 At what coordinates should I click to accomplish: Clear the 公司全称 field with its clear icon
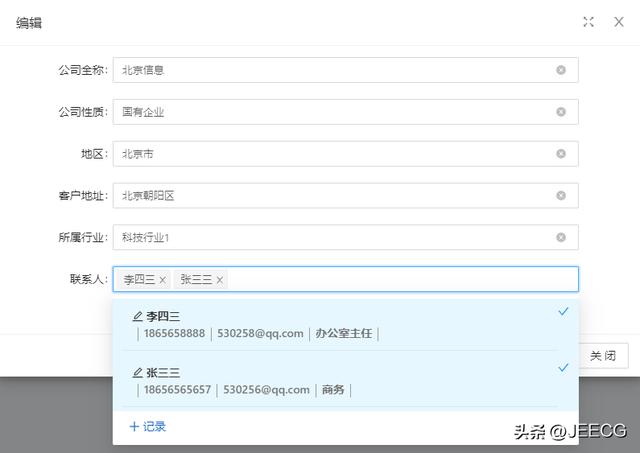click(561, 70)
